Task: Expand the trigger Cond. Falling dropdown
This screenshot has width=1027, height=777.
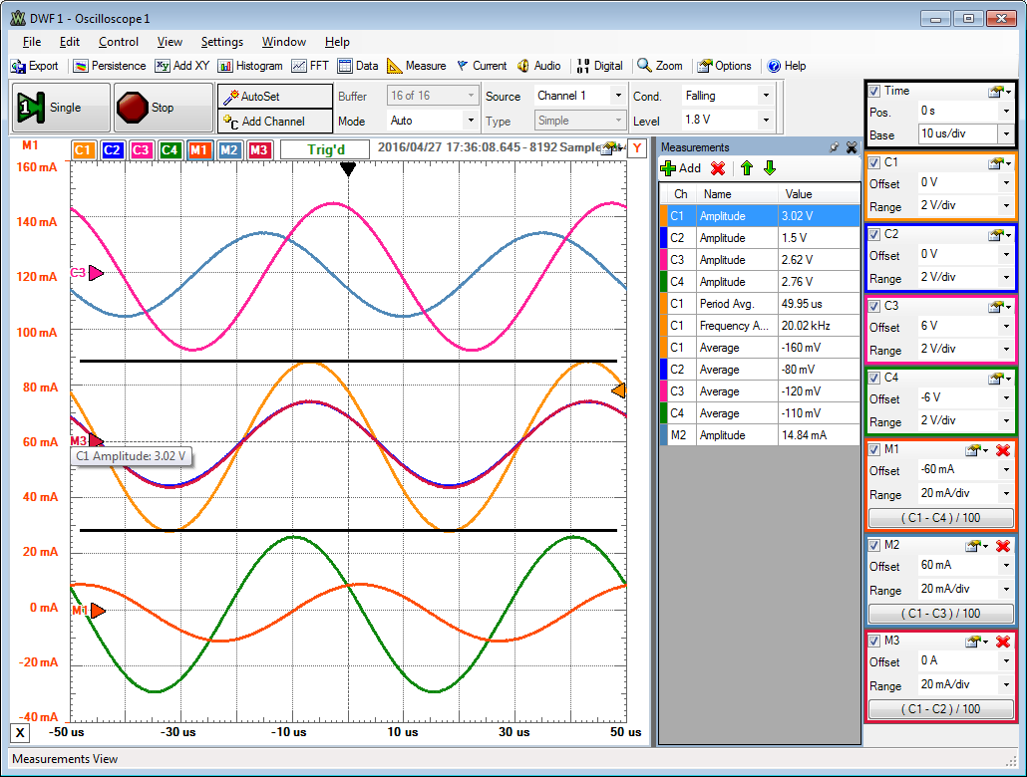Action: pos(766,96)
